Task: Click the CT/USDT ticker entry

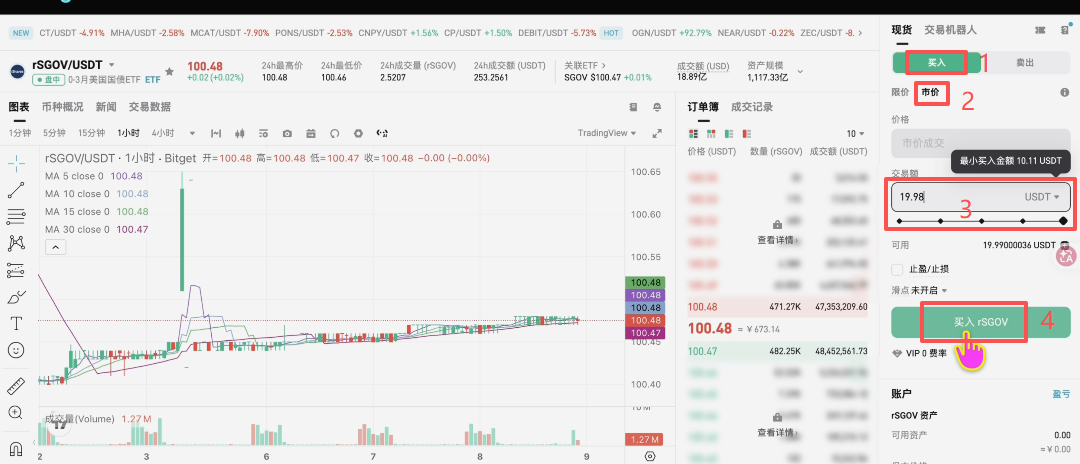Action: coord(72,32)
